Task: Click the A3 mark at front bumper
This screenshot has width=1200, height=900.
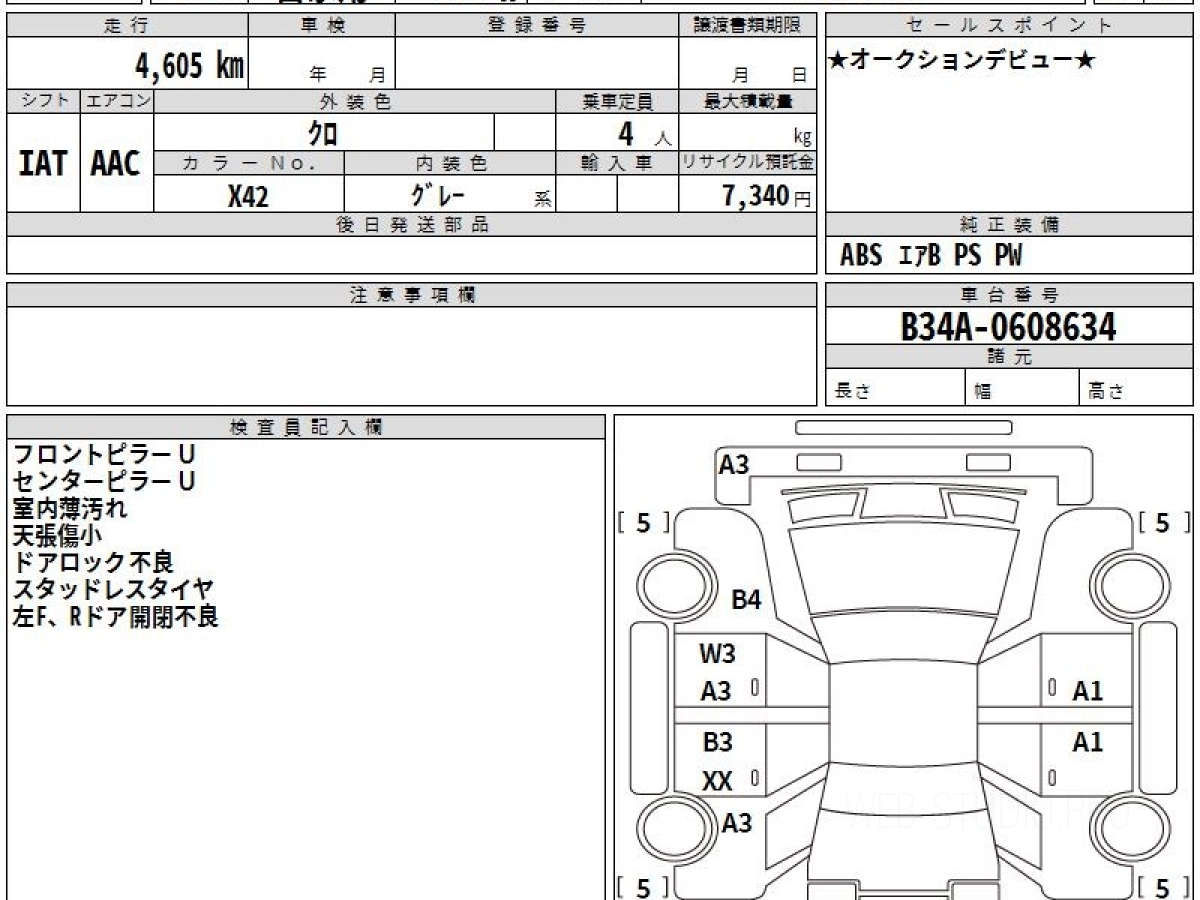Action: [734, 464]
